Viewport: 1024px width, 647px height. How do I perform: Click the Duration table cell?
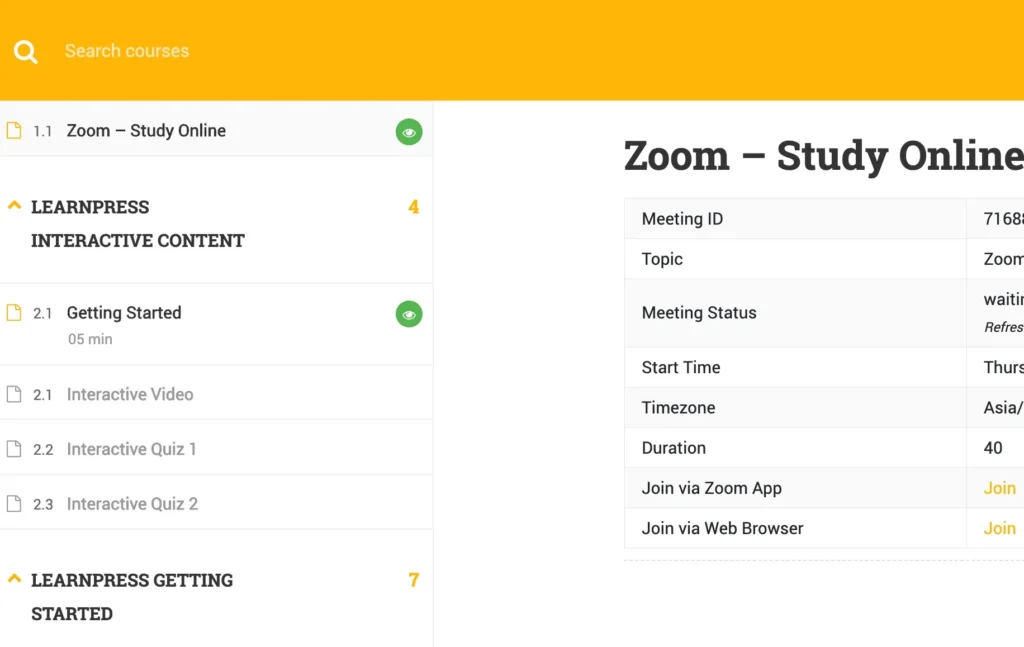[x=795, y=448]
